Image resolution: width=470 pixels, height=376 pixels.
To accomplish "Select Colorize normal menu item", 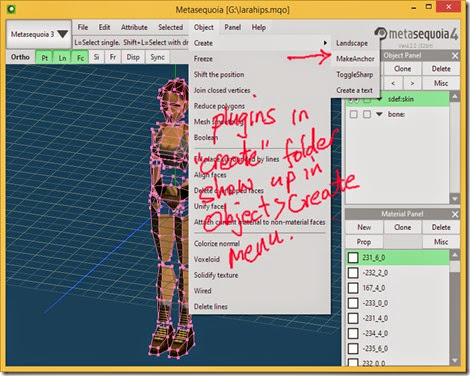I will click(x=260, y=243).
